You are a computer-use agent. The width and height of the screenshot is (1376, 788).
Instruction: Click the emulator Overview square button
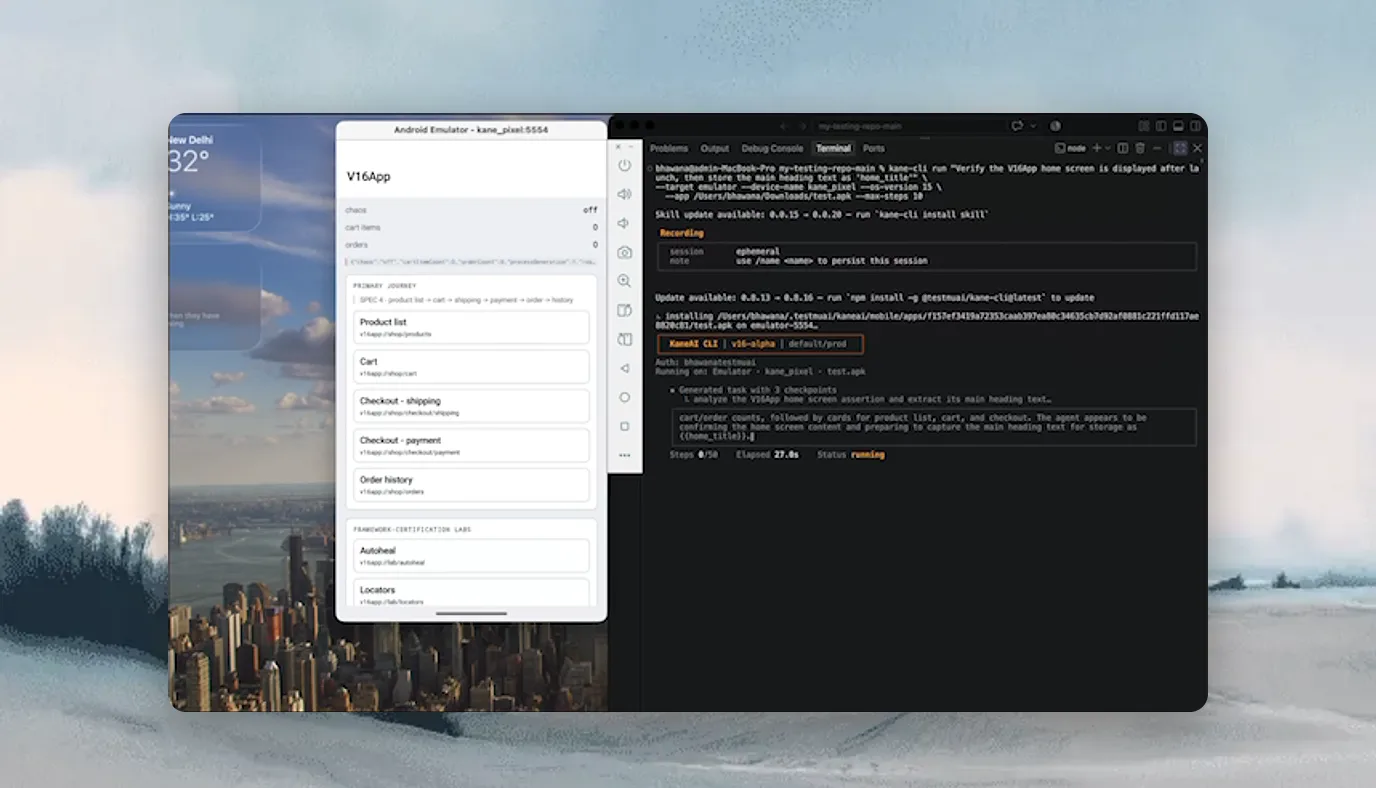(x=624, y=426)
